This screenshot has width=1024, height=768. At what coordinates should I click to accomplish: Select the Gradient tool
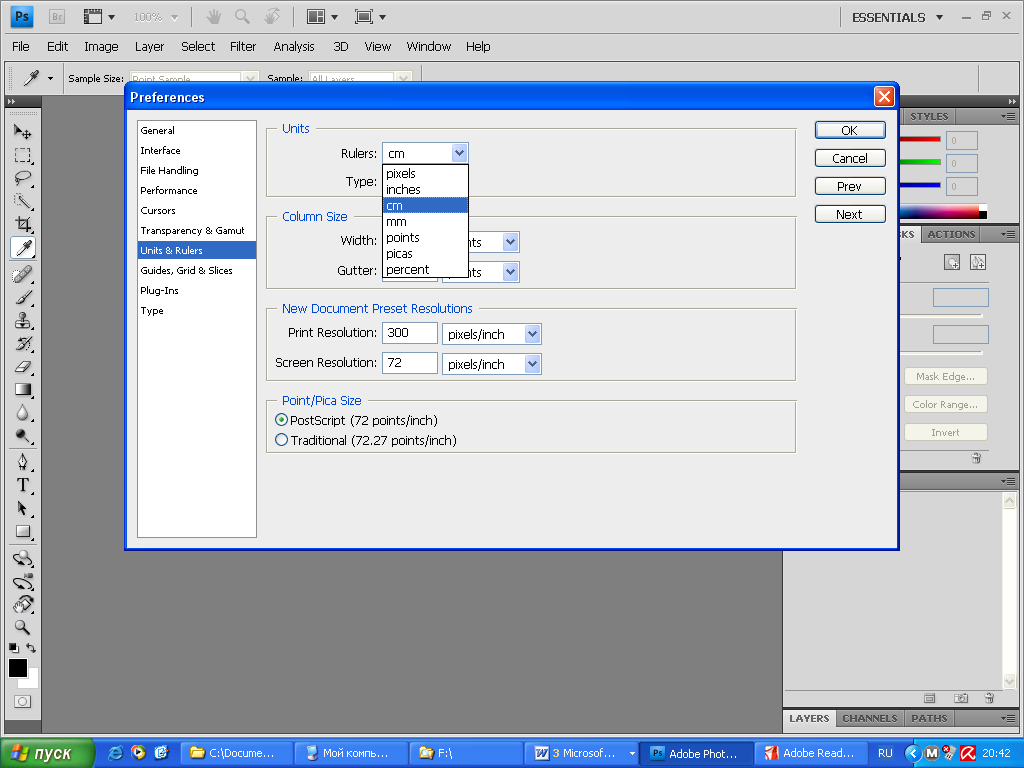(x=23, y=390)
